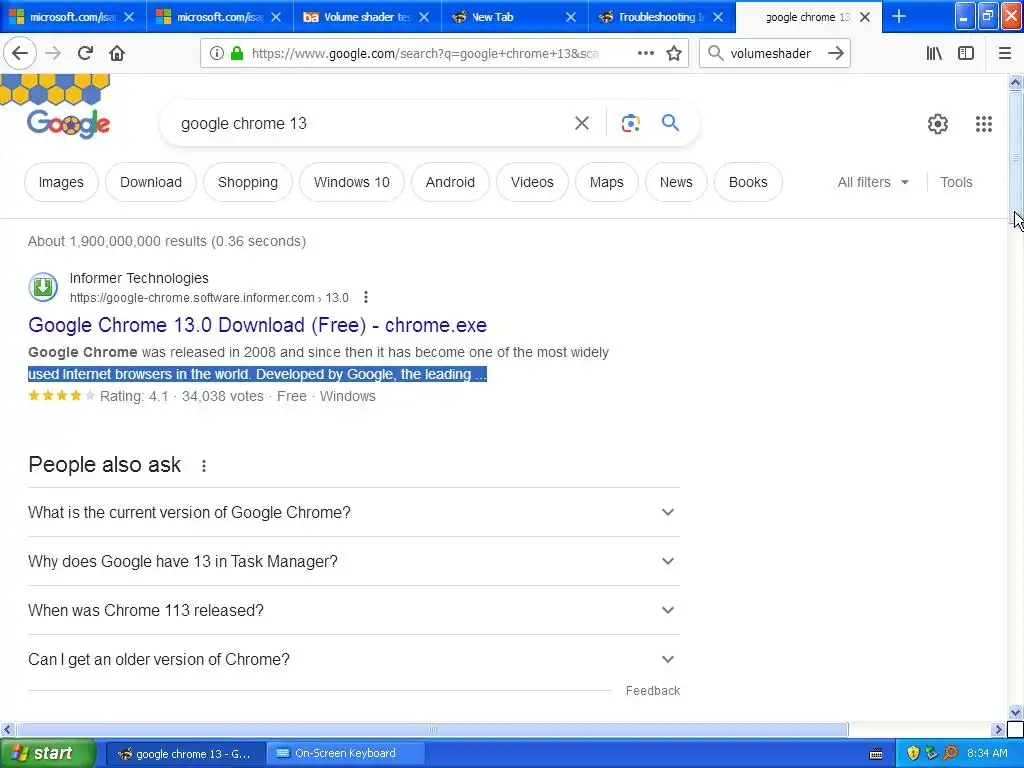
Task: Select the Shopping filter chip
Action: coord(248,182)
